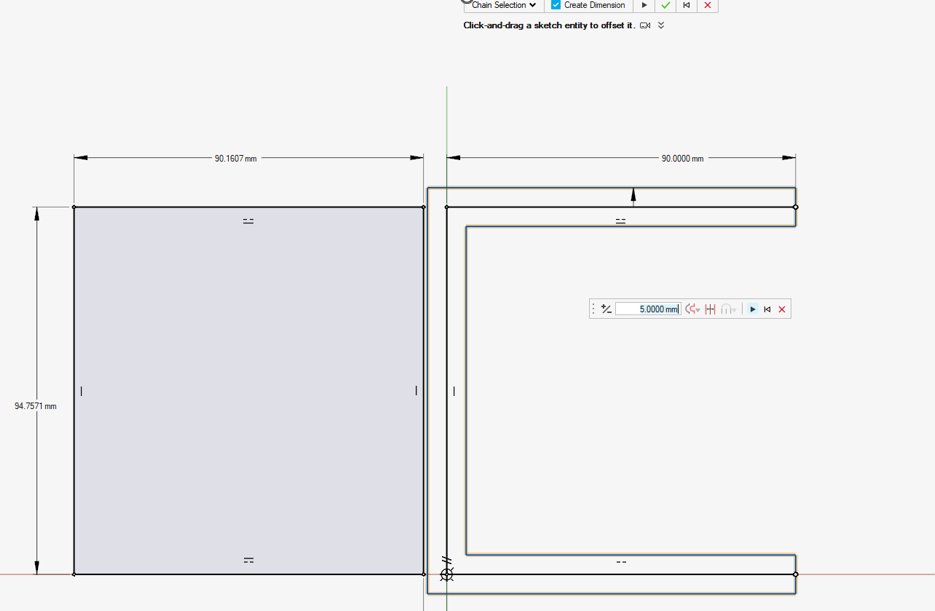Close the offset mini toolbar with red X
Image resolution: width=935 pixels, height=611 pixels.
[x=782, y=309]
